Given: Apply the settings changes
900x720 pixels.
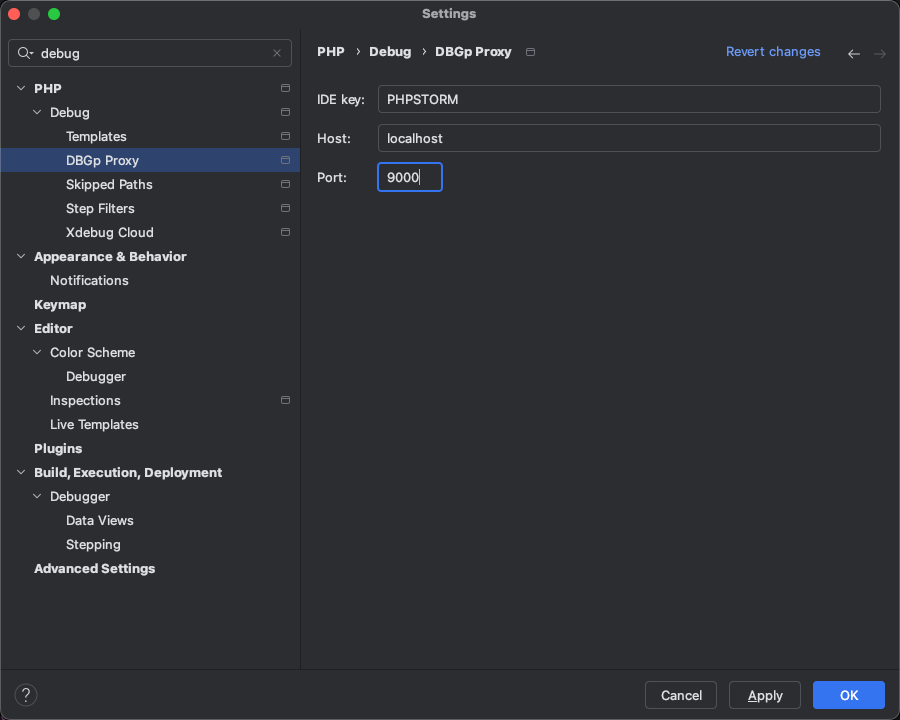Looking at the screenshot, I should (765, 695).
